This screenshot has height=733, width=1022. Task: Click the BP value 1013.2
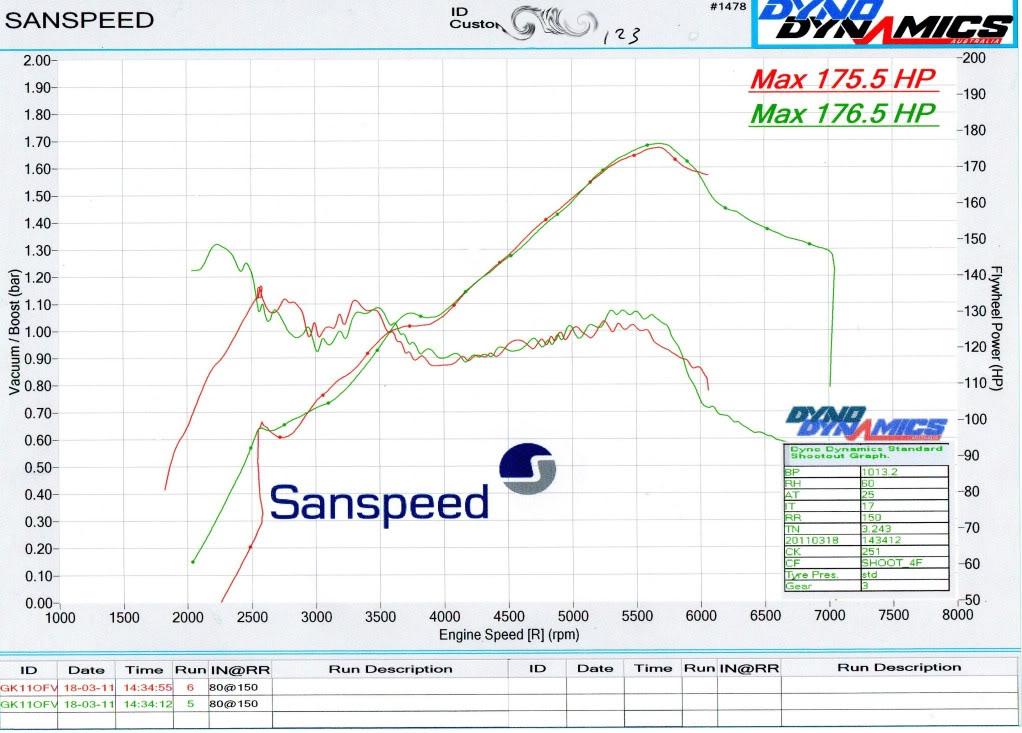(x=879, y=472)
